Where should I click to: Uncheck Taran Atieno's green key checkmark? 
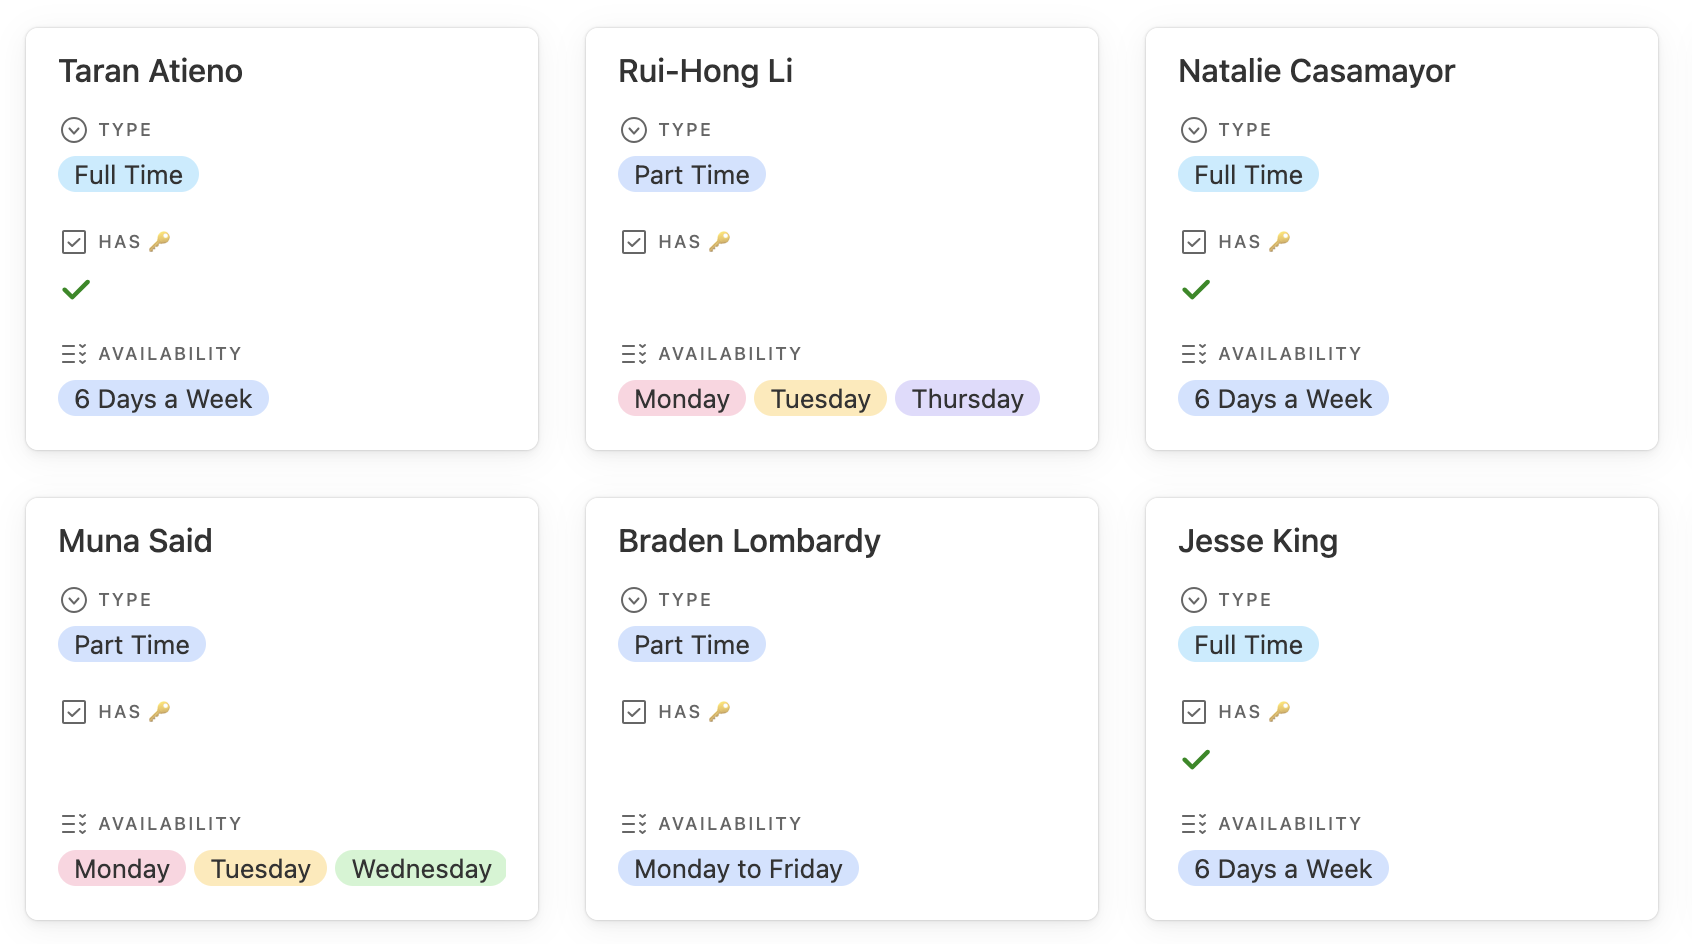tap(76, 290)
